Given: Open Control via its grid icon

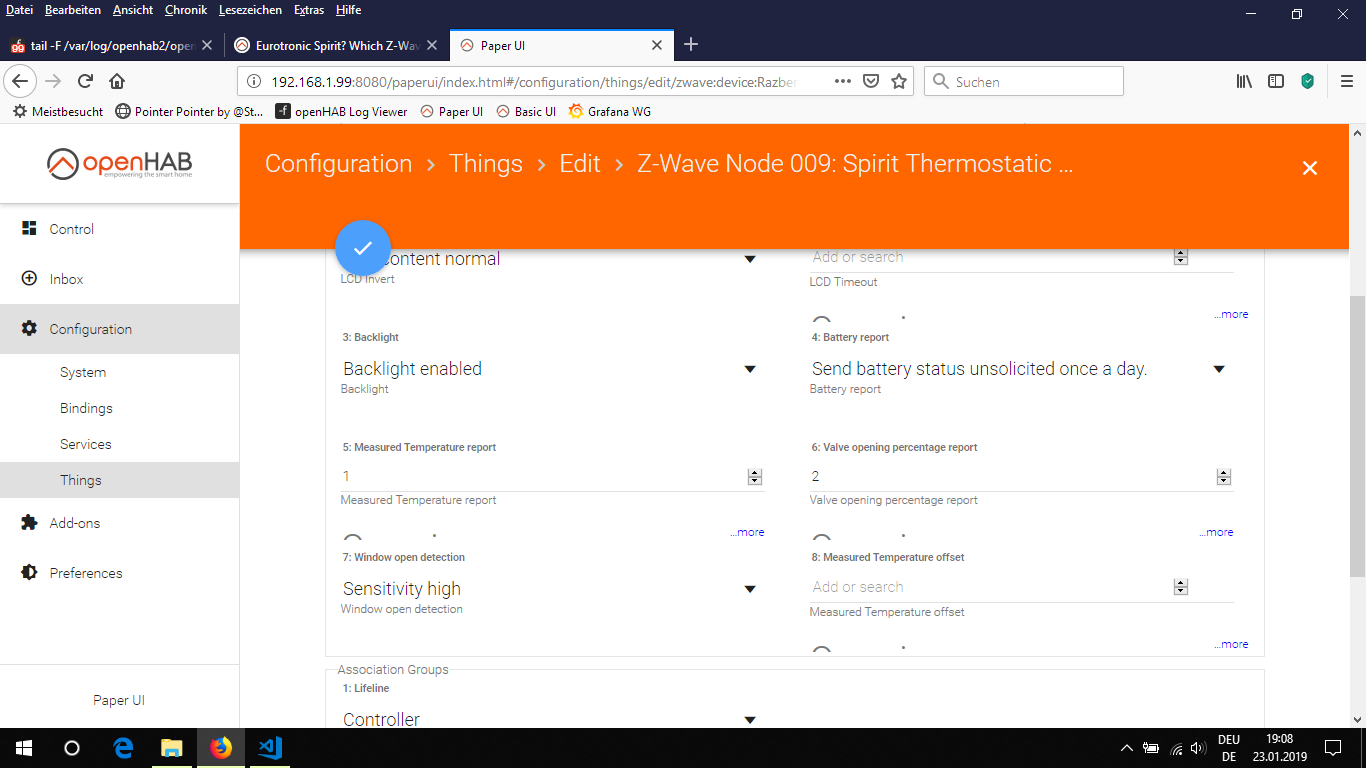Looking at the screenshot, I should pos(29,229).
